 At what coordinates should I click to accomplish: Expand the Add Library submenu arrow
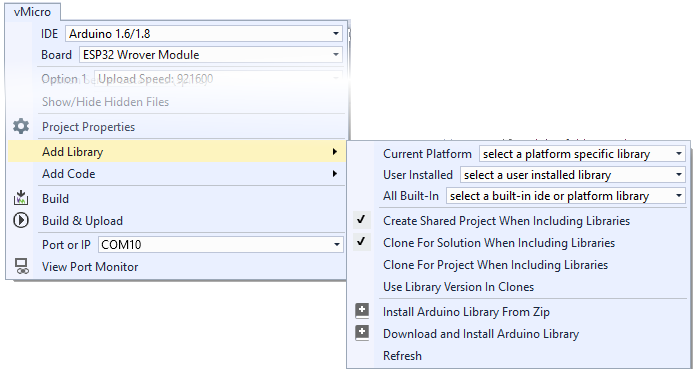coord(335,152)
